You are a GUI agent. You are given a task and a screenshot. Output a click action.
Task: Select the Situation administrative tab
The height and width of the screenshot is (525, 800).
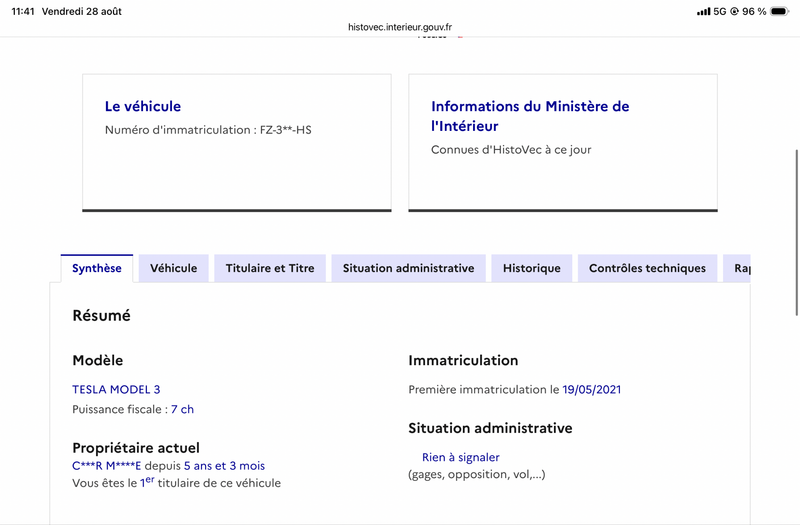[x=408, y=268]
